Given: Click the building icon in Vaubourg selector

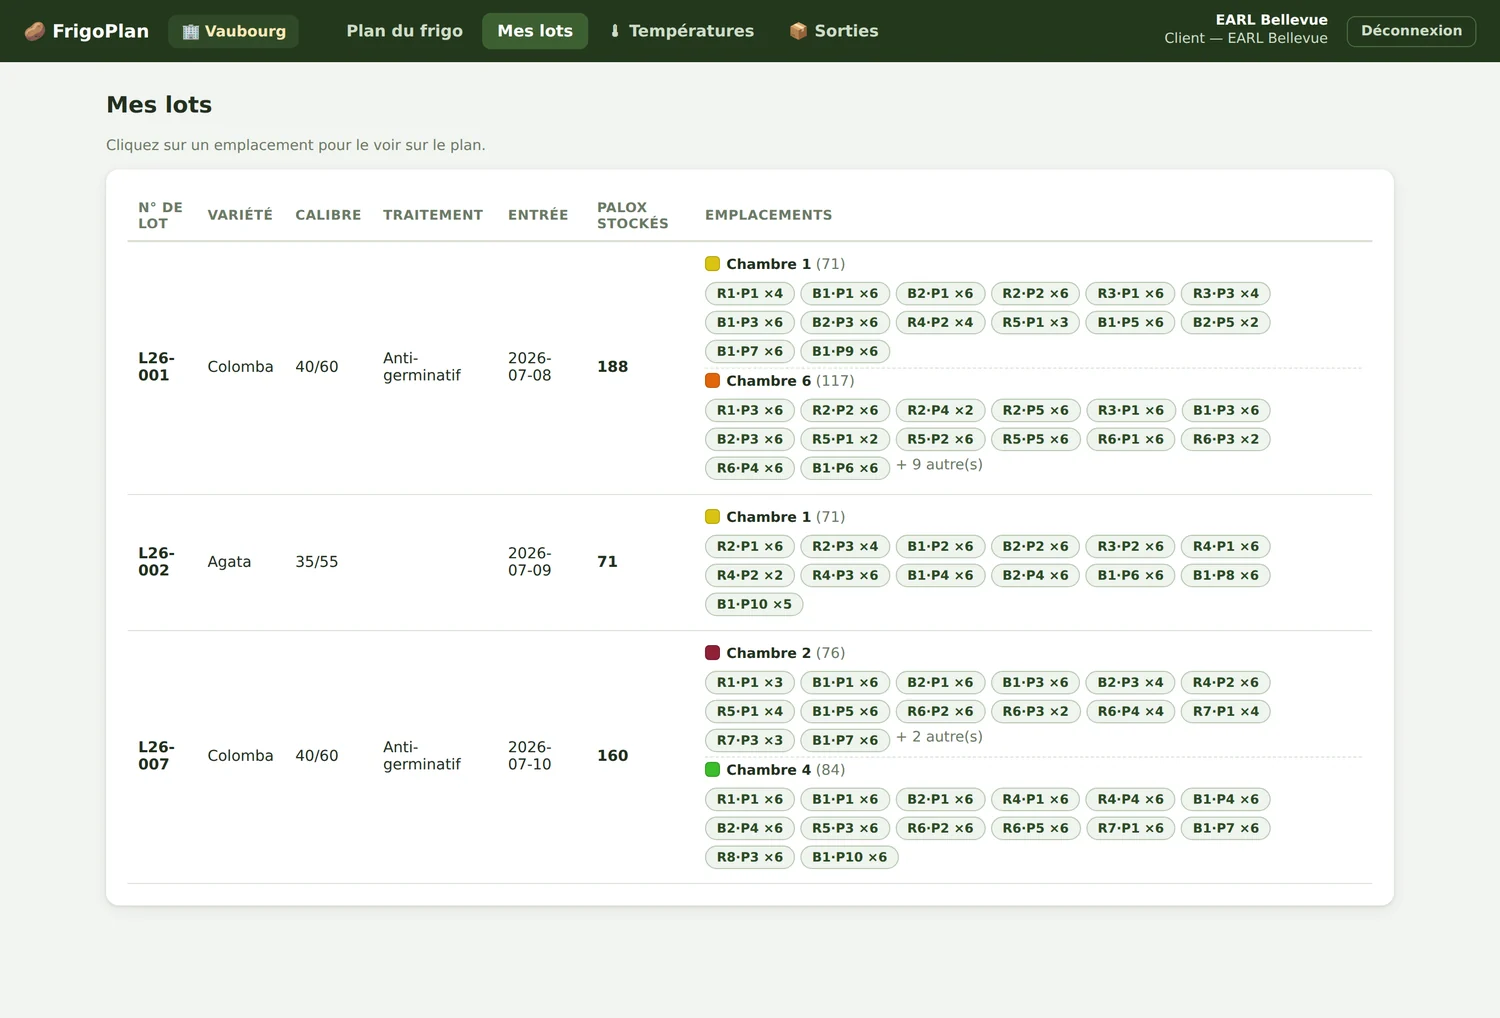Looking at the screenshot, I should coord(191,32).
